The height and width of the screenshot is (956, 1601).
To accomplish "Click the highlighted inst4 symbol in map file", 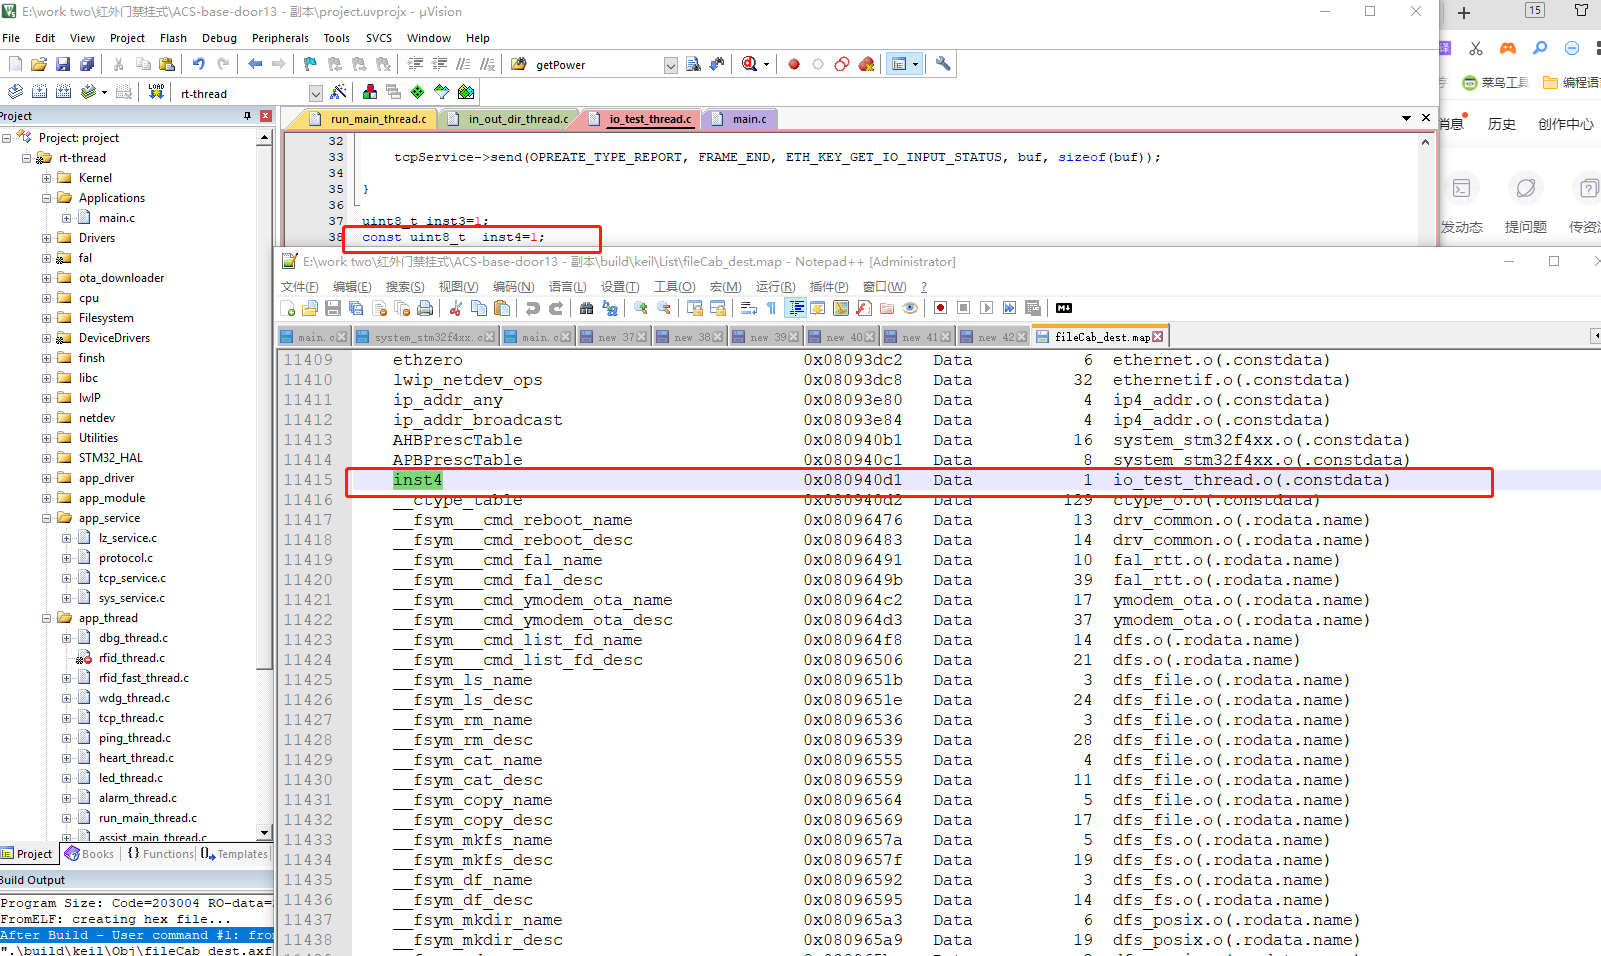I will 418,480.
